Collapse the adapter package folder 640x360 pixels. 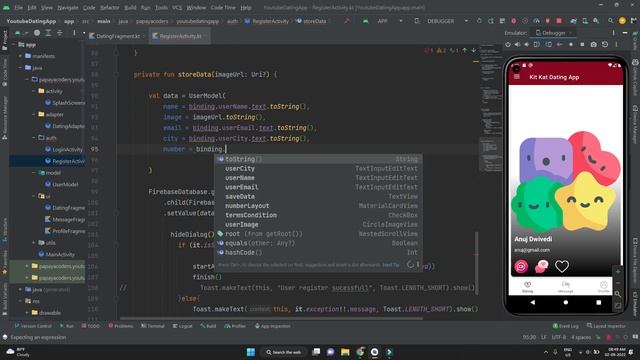click(34, 114)
